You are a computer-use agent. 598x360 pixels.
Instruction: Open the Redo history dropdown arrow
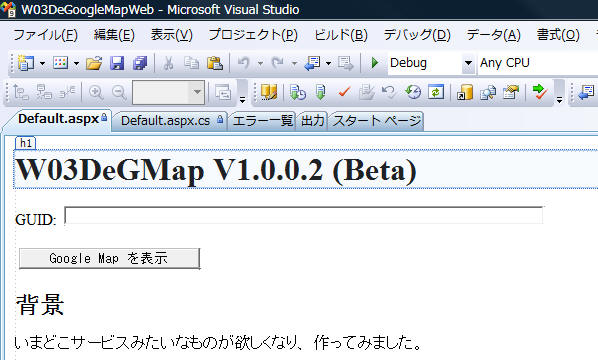pyautogui.click(x=294, y=63)
